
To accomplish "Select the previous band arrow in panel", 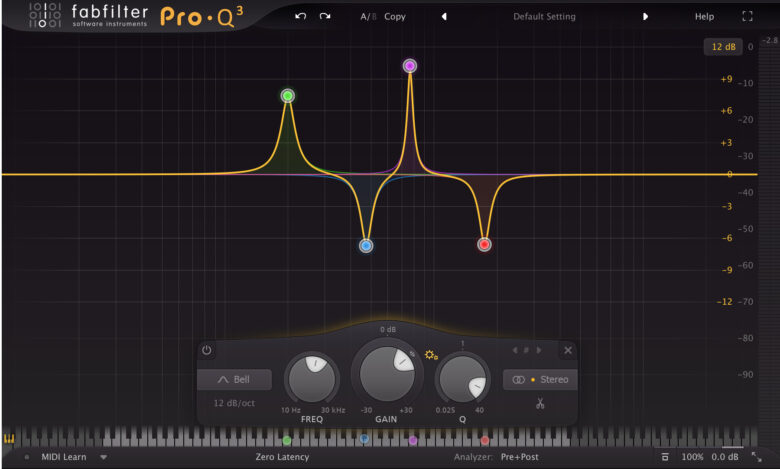I will tap(515, 350).
